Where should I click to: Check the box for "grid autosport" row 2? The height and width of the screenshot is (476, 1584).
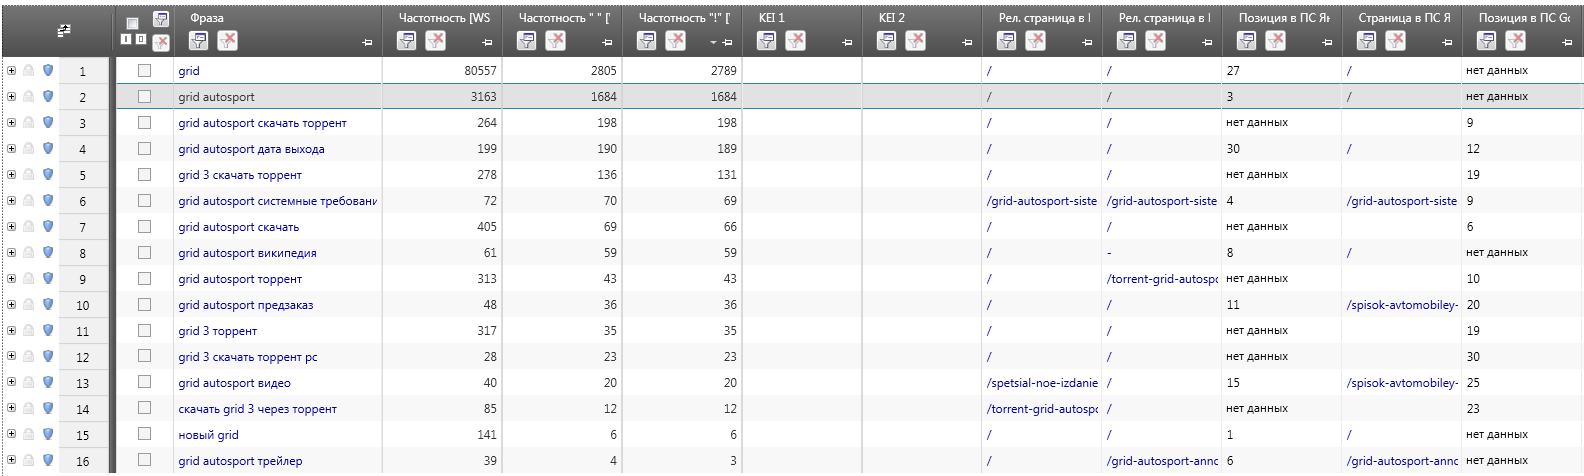tap(144, 96)
